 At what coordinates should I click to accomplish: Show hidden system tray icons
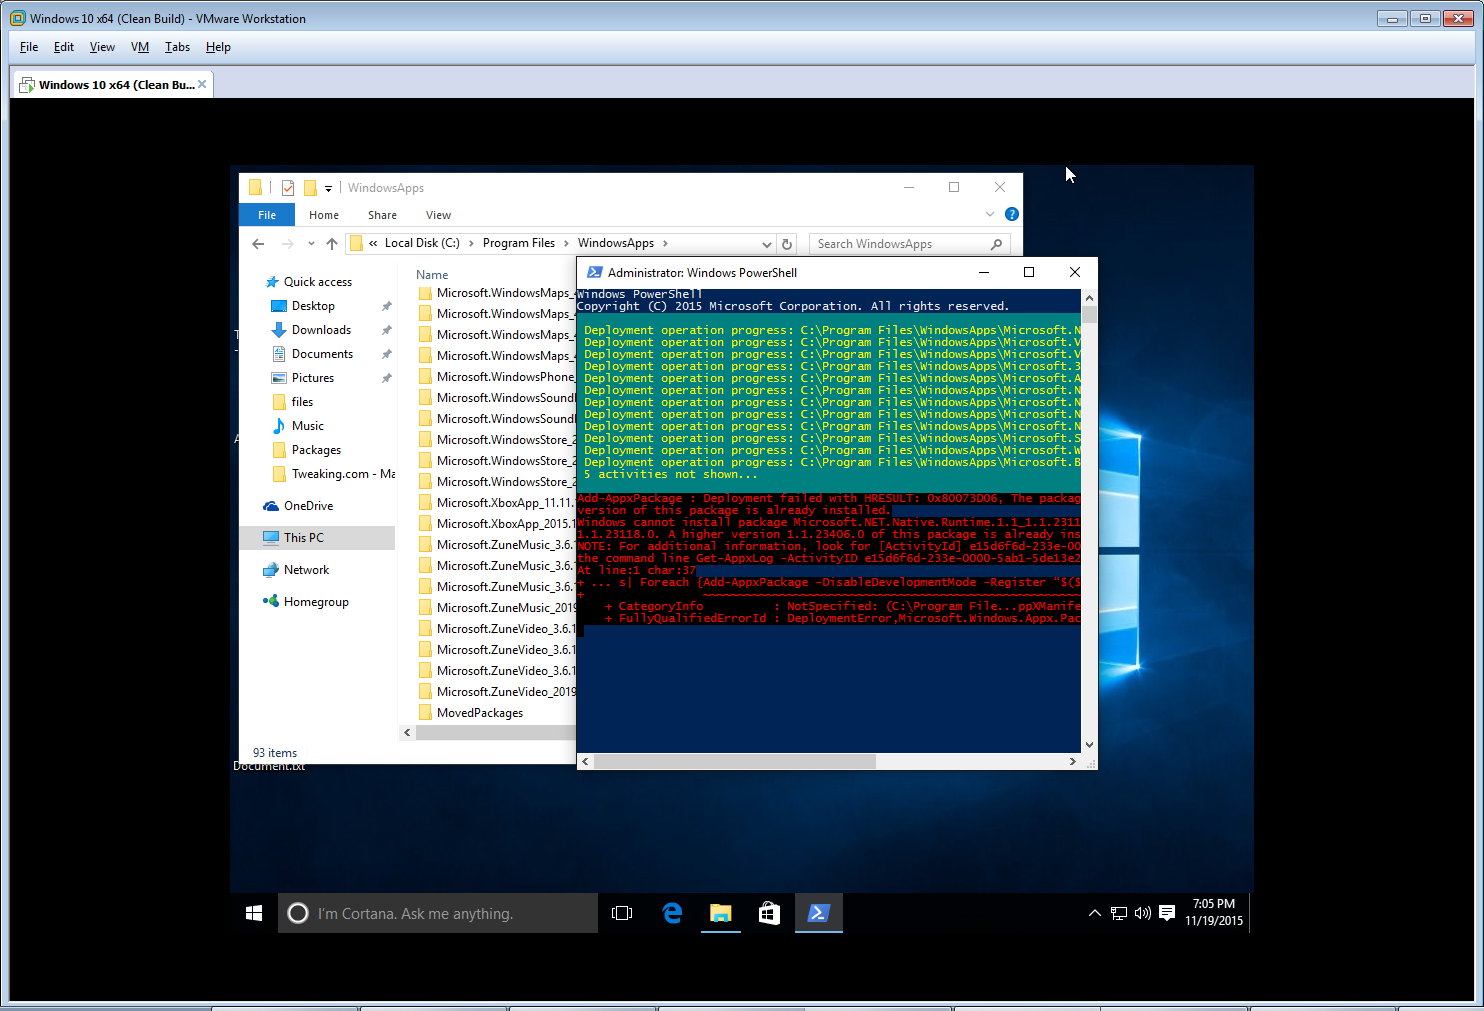pos(1094,912)
